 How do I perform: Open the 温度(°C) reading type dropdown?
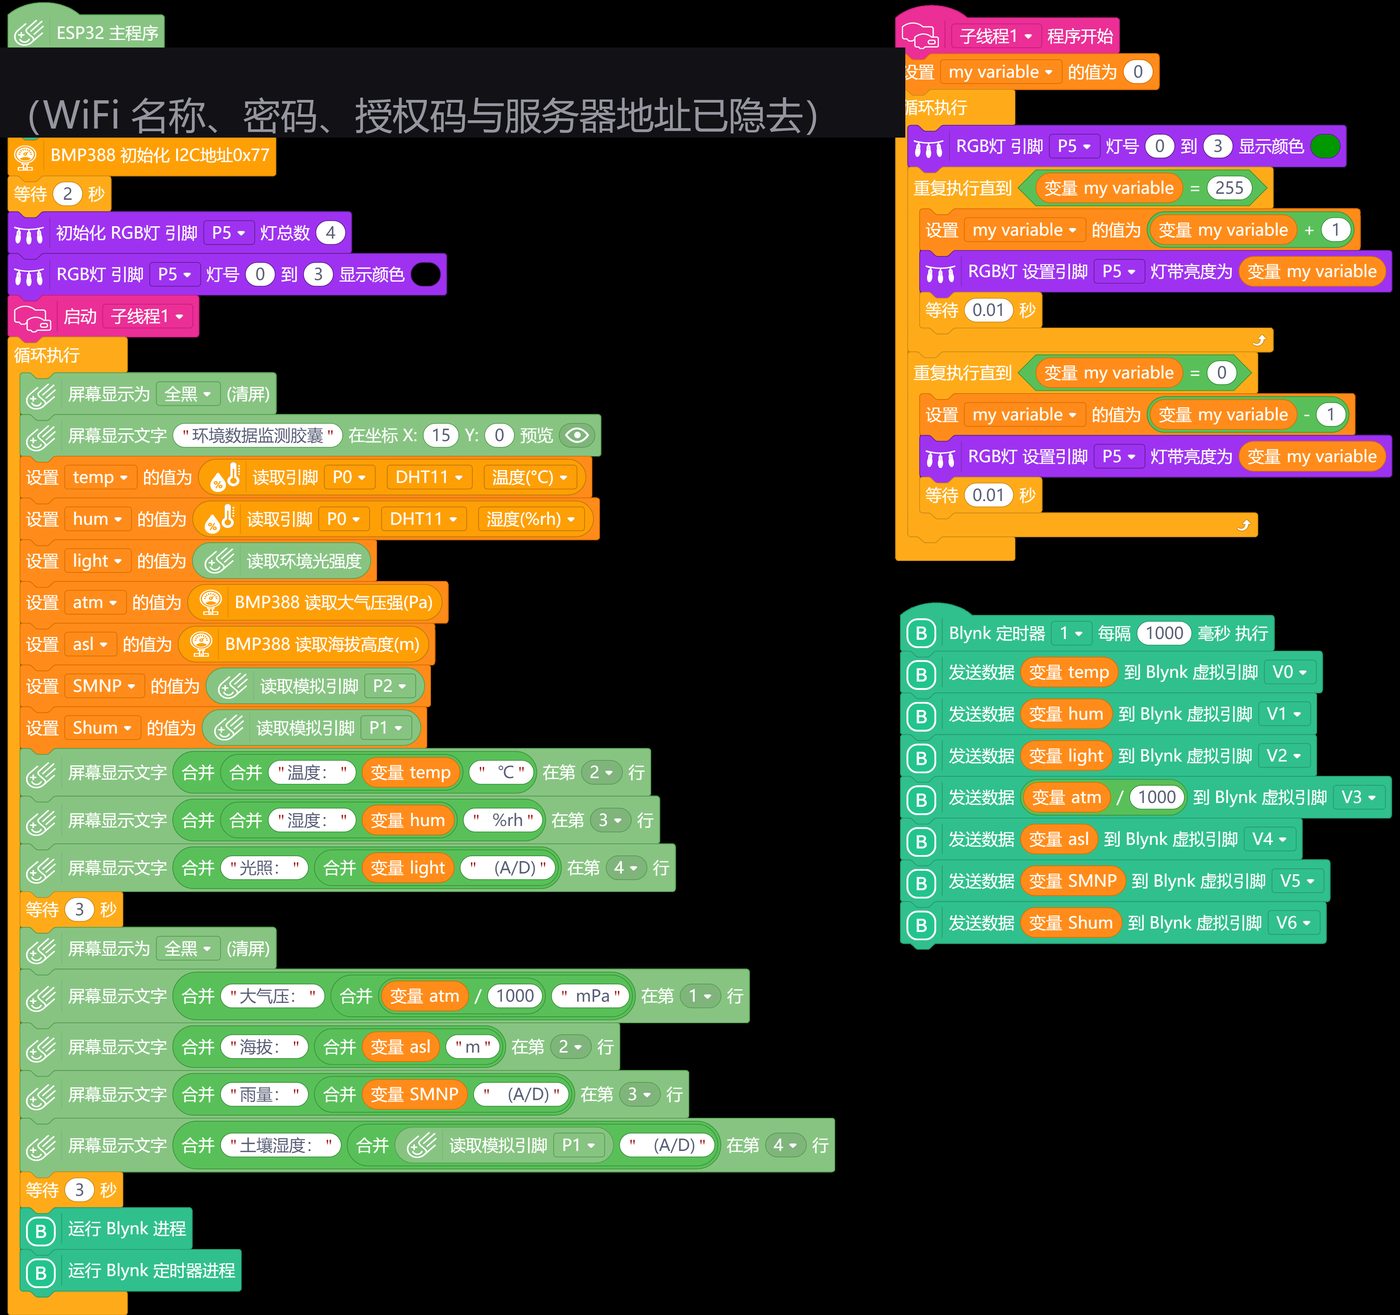pyautogui.click(x=530, y=478)
